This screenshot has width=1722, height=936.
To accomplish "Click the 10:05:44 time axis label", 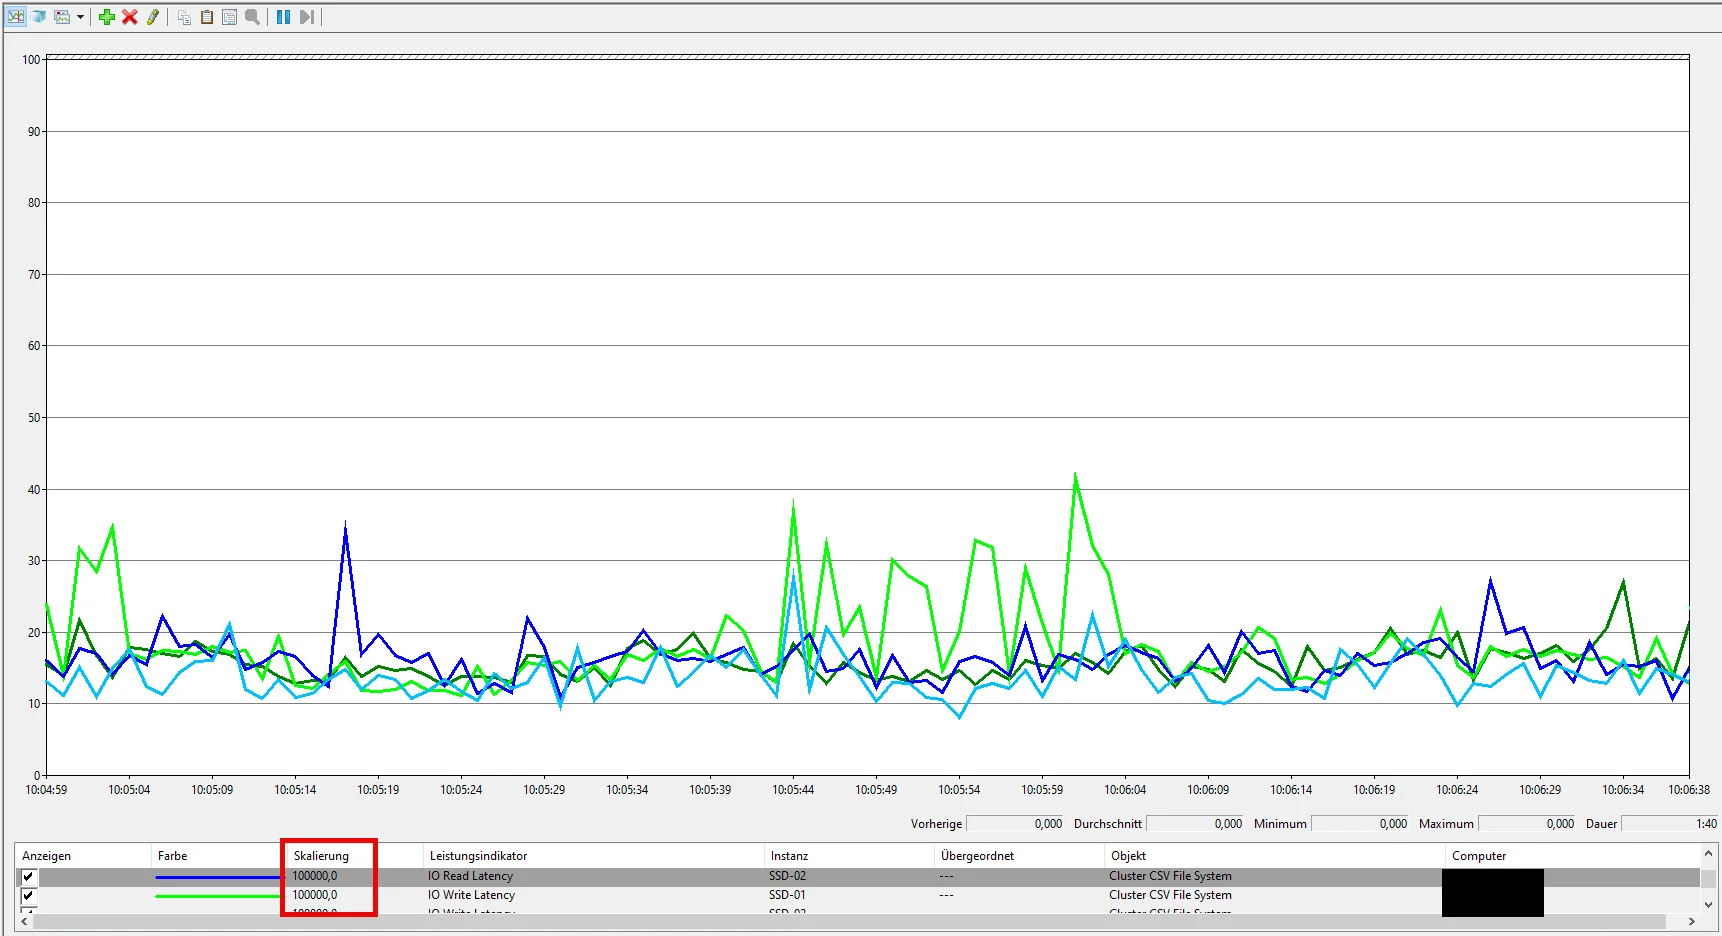I will [793, 790].
